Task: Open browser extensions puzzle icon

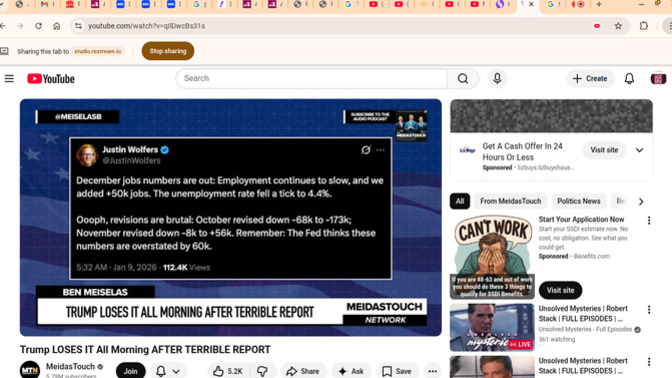Action: [644, 26]
